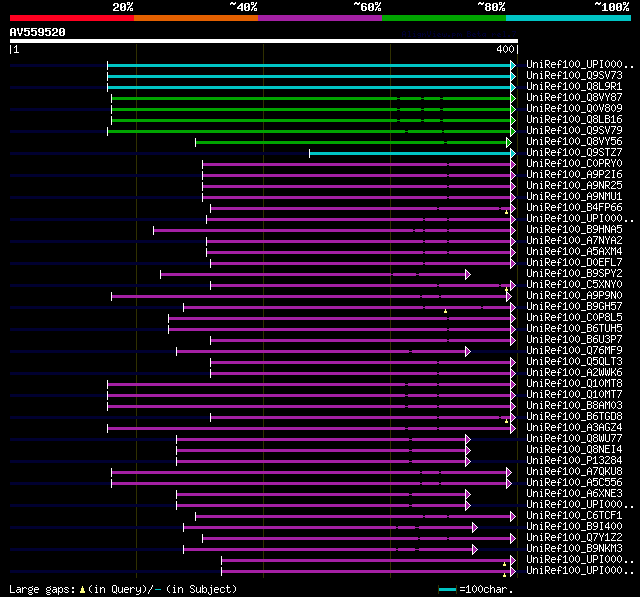This screenshot has height=597, width=640.
Task: Select the UniRef100_Q8VY87 label
Action: 574,98
